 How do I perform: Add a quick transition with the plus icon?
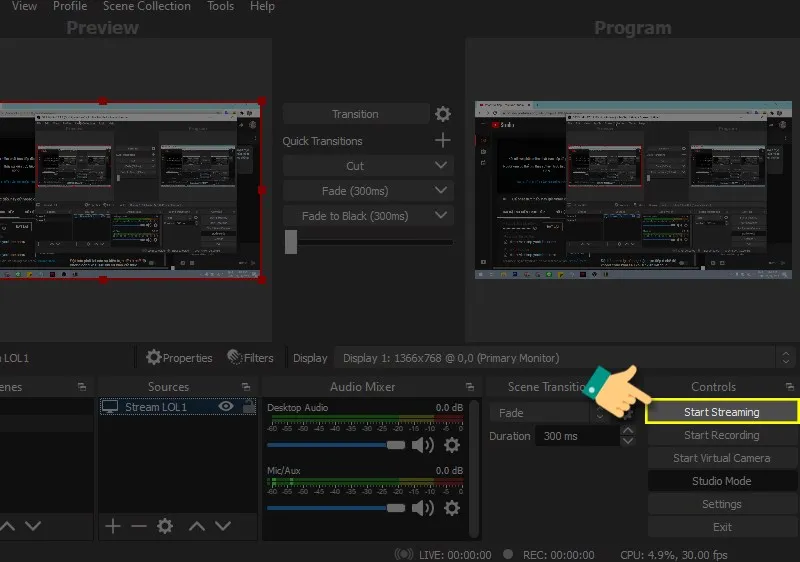point(442,141)
